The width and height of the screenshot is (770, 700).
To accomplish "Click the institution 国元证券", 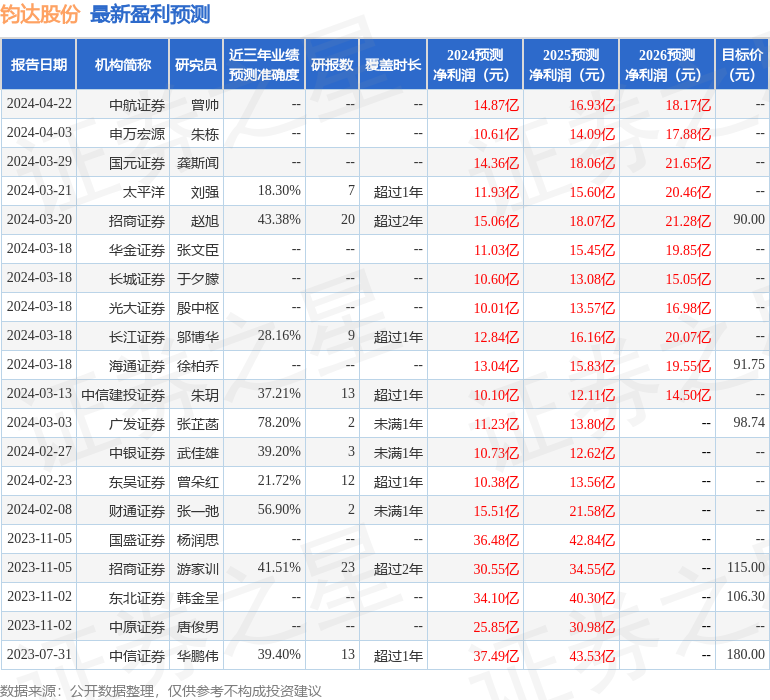I will [x=137, y=163].
